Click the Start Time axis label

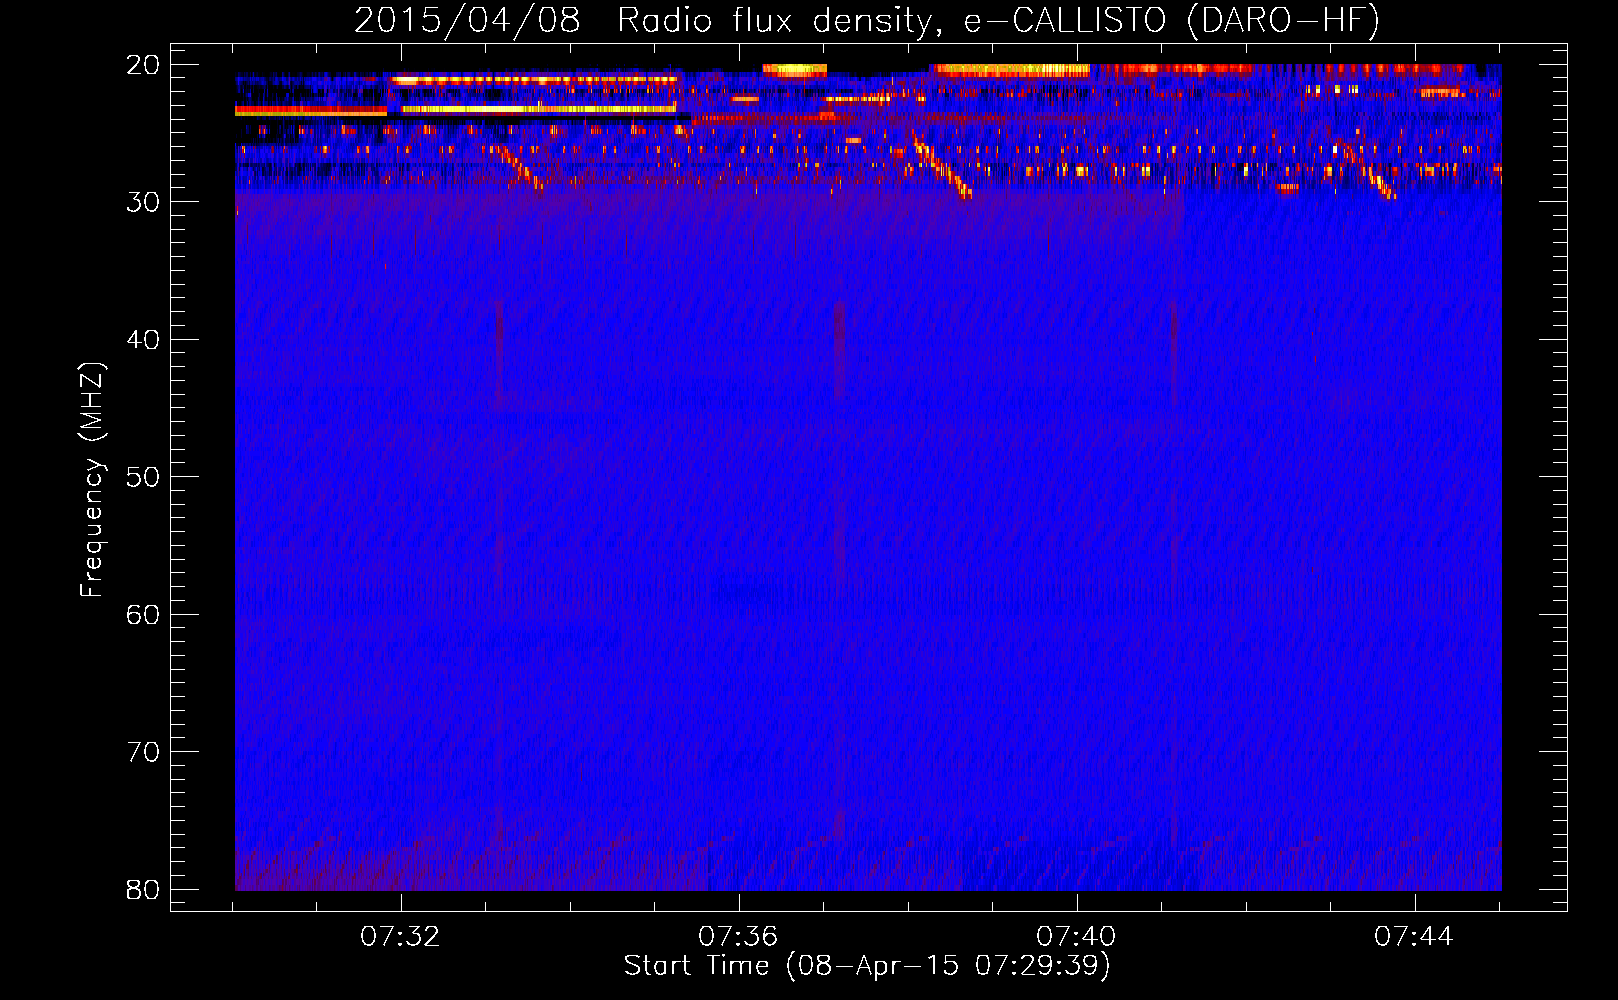click(867, 966)
